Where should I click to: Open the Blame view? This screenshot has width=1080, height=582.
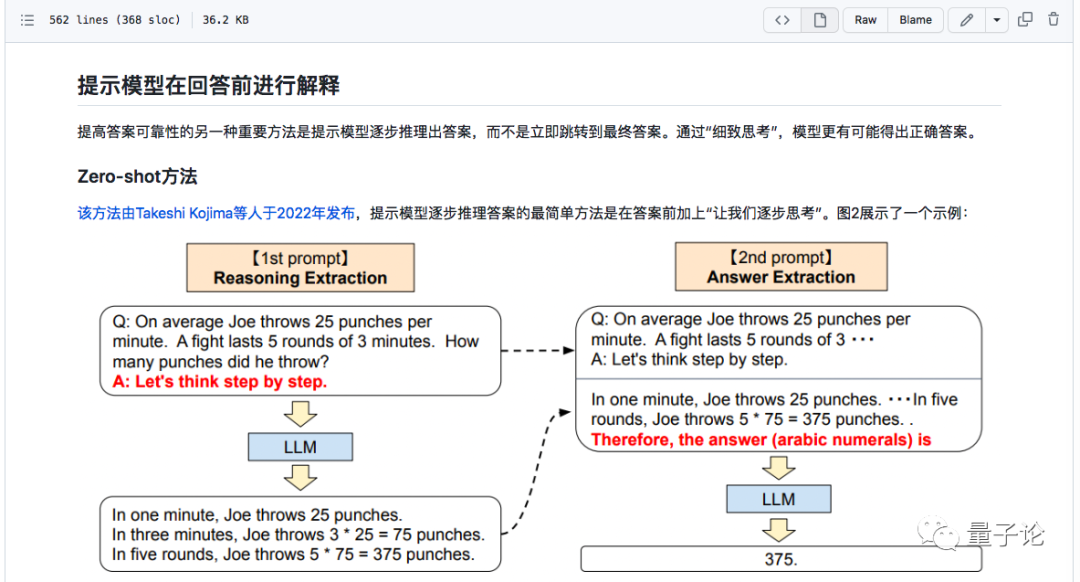915,20
